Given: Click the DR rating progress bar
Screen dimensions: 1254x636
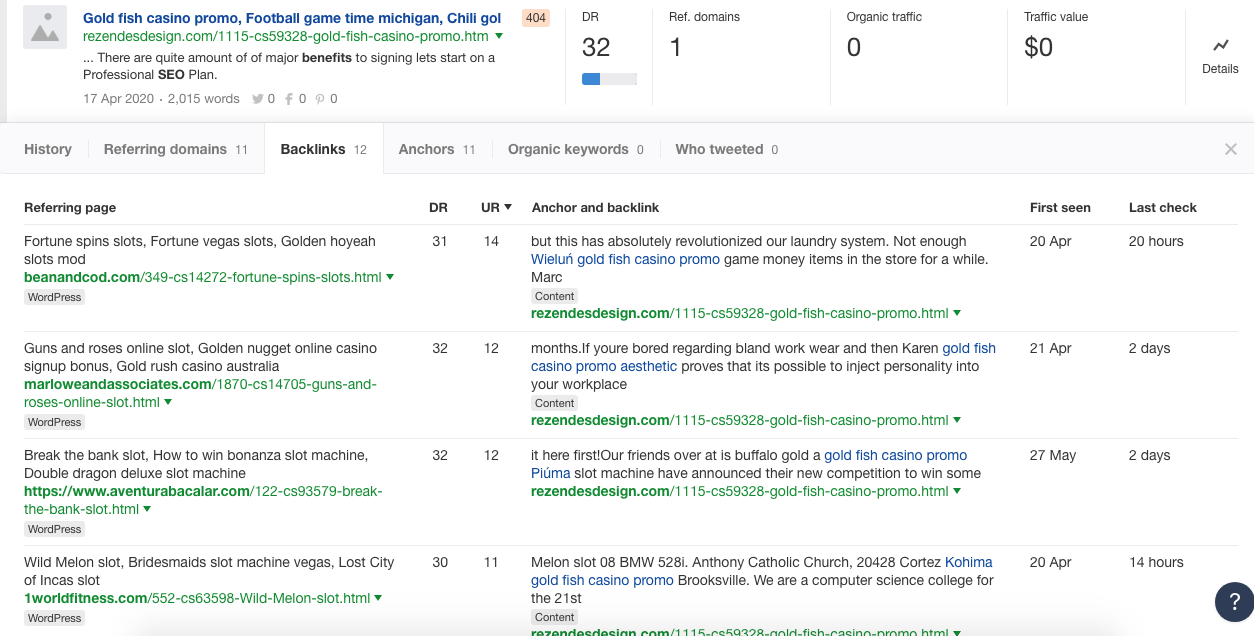Looking at the screenshot, I should coord(609,79).
